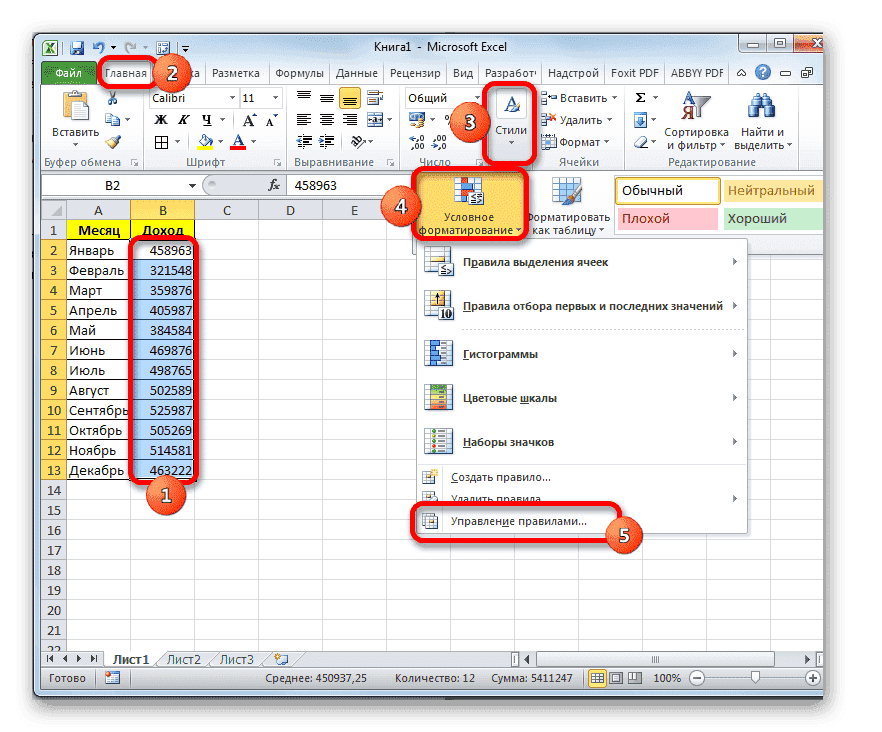
Task: Click the AutoSum sigma icon
Action: (x=640, y=96)
